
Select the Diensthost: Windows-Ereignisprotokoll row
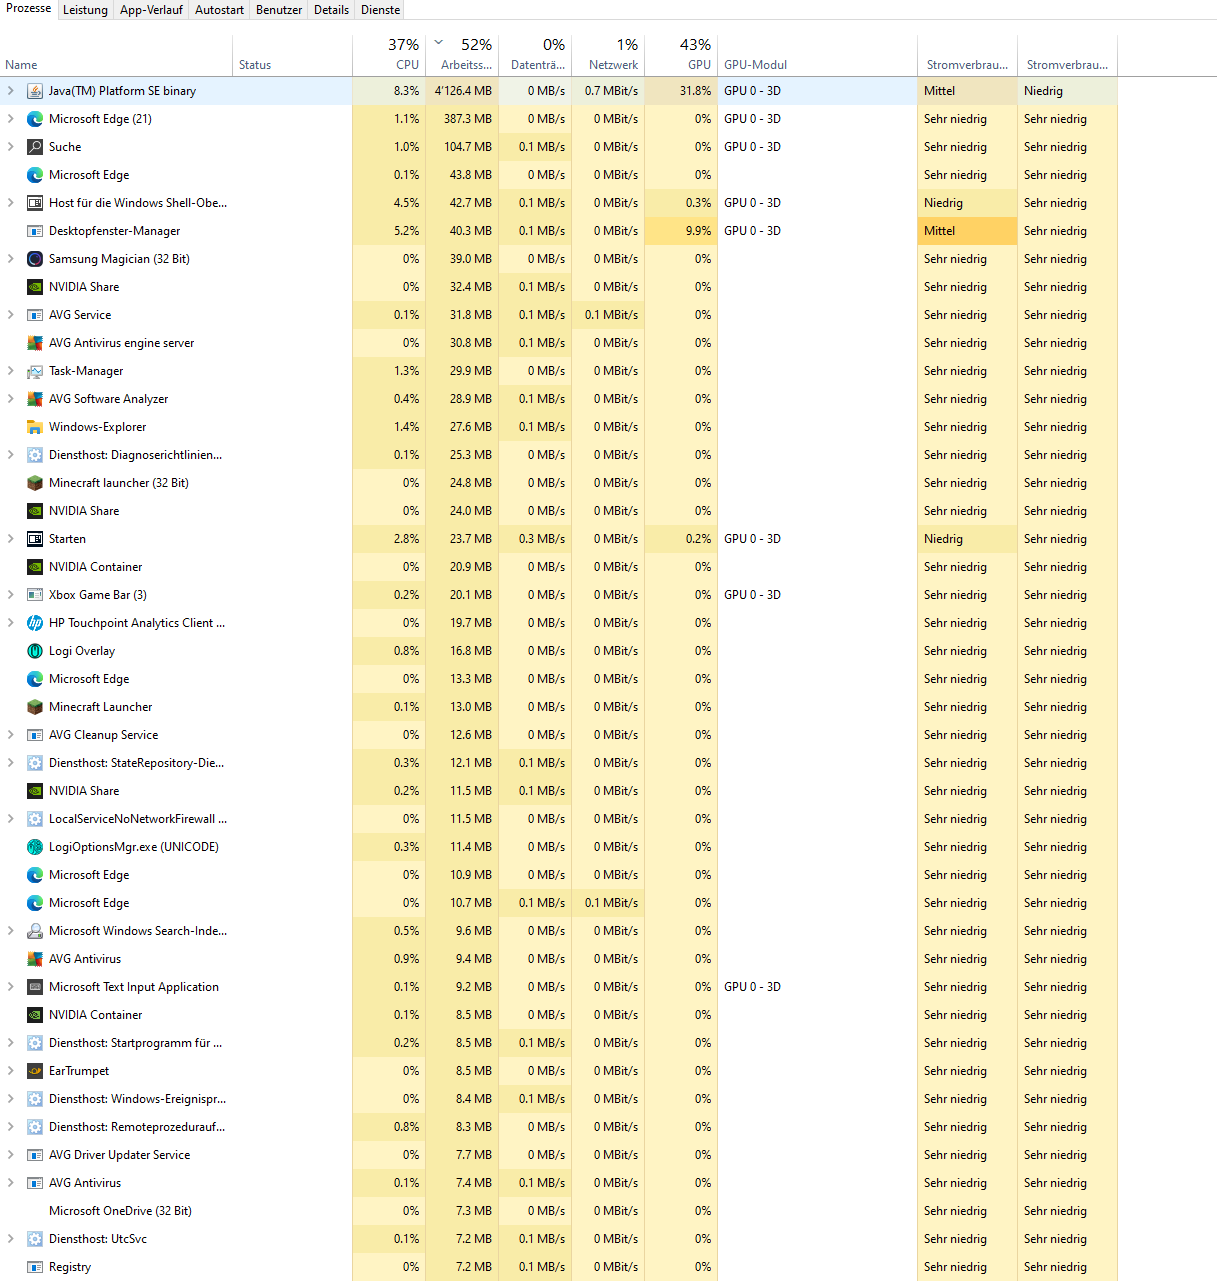point(558,1099)
